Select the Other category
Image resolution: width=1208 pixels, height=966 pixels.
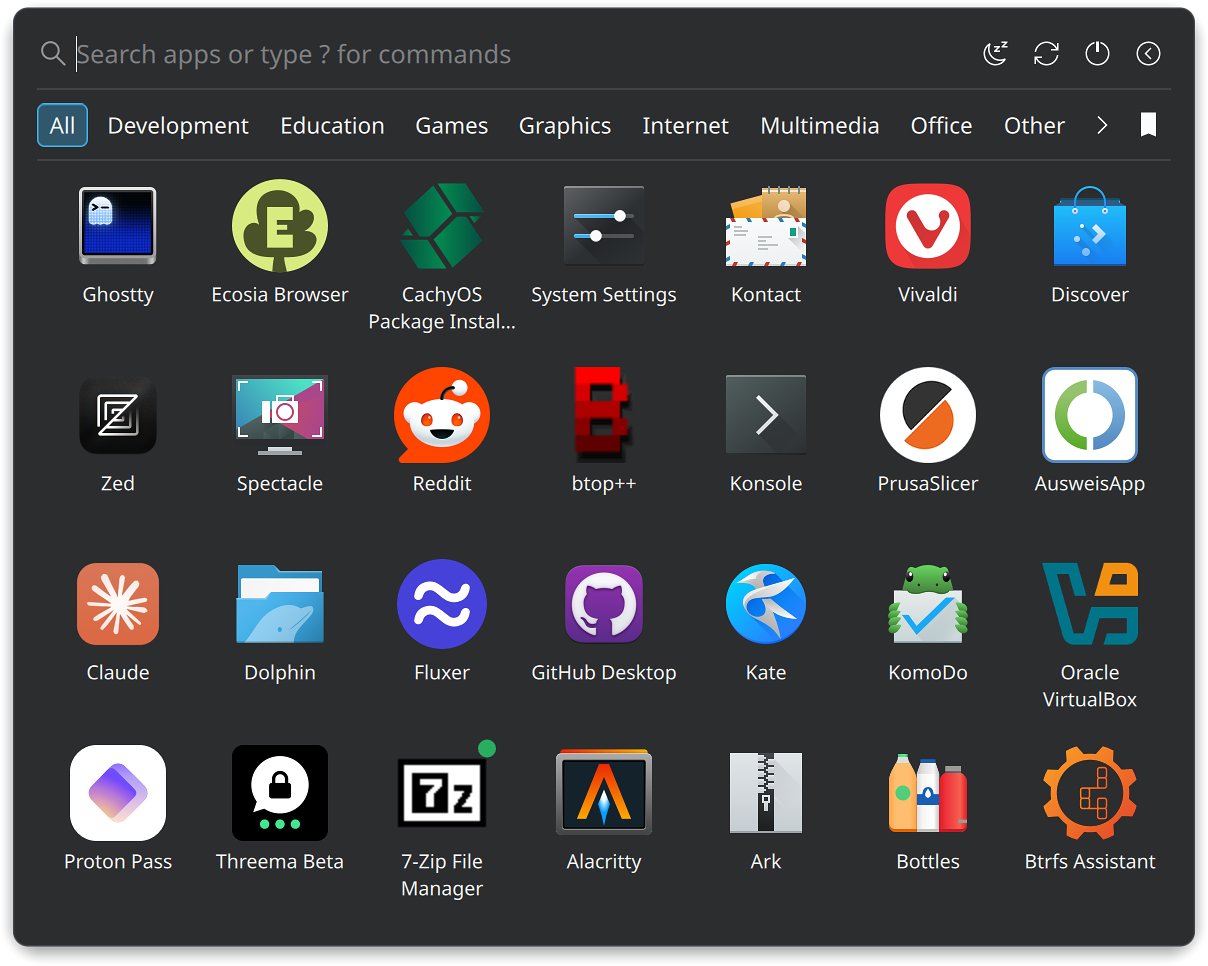(1034, 125)
